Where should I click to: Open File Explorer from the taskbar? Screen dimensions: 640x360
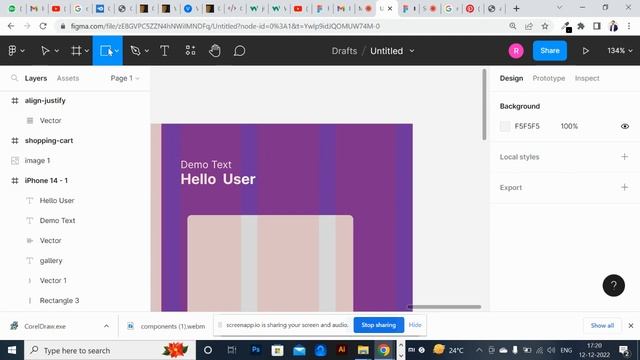pyautogui.click(x=363, y=350)
